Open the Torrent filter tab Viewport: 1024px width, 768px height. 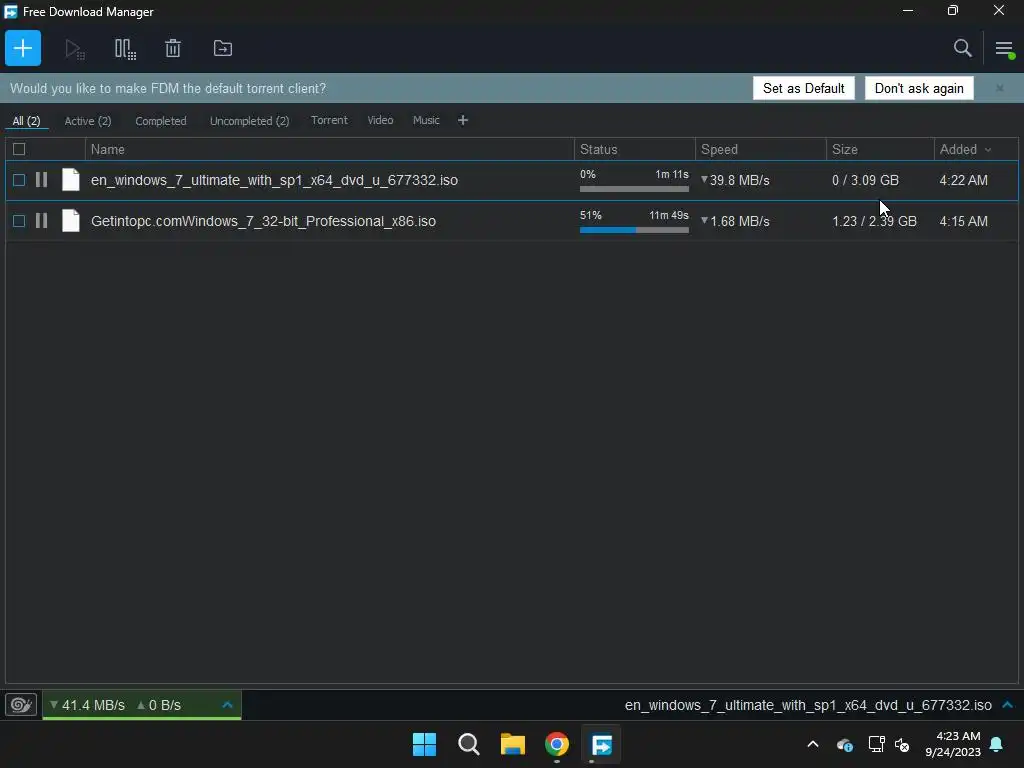pos(329,120)
